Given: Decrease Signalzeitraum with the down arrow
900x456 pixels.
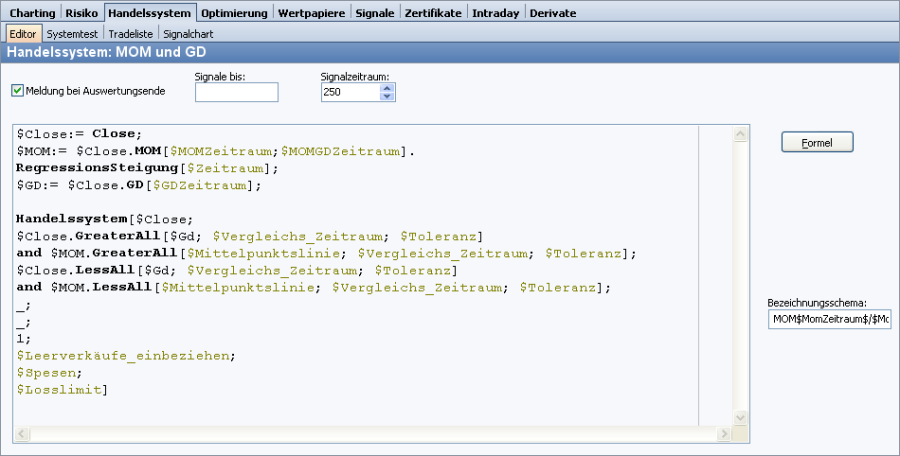Looking at the screenshot, I should [x=388, y=97].
